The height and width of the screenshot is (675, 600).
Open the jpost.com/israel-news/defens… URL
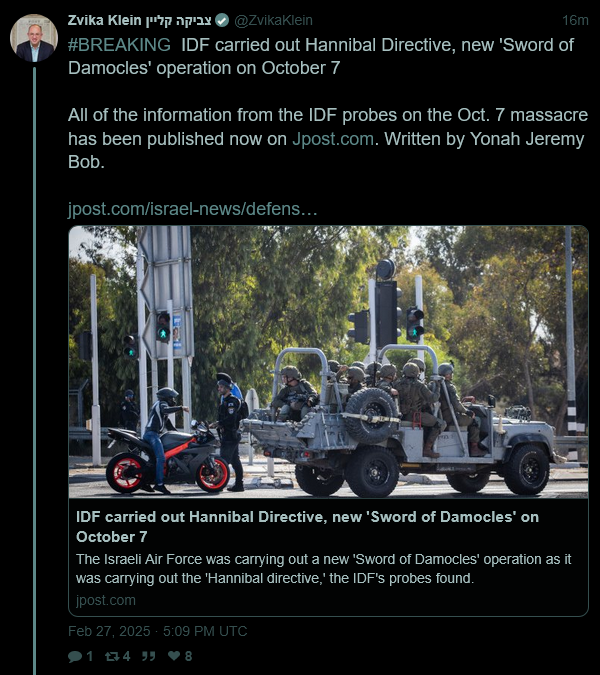tap(192, 209)
